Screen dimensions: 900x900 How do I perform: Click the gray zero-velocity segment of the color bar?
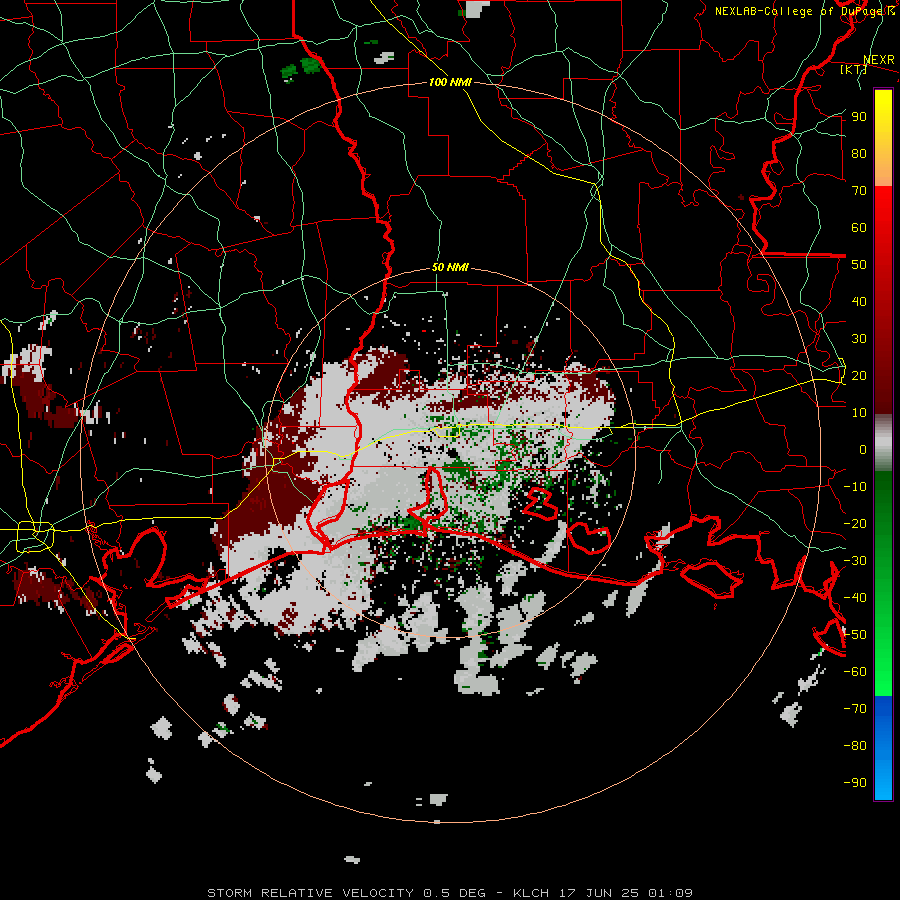[x=883, y=443]
